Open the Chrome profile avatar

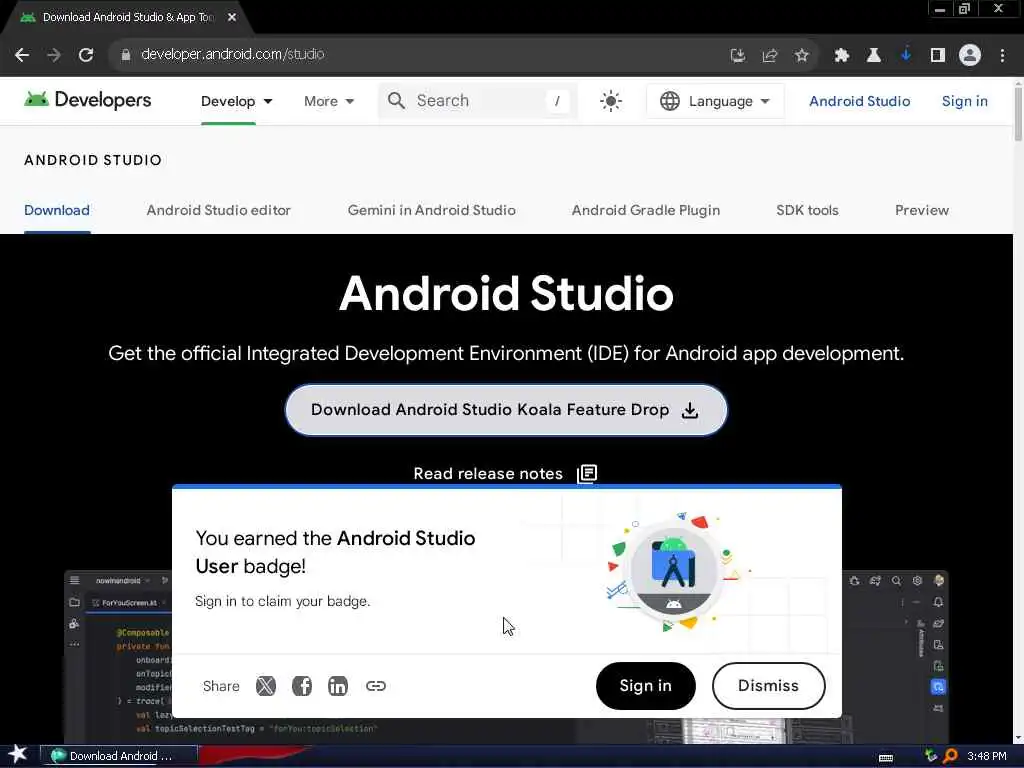coord(970,55)
